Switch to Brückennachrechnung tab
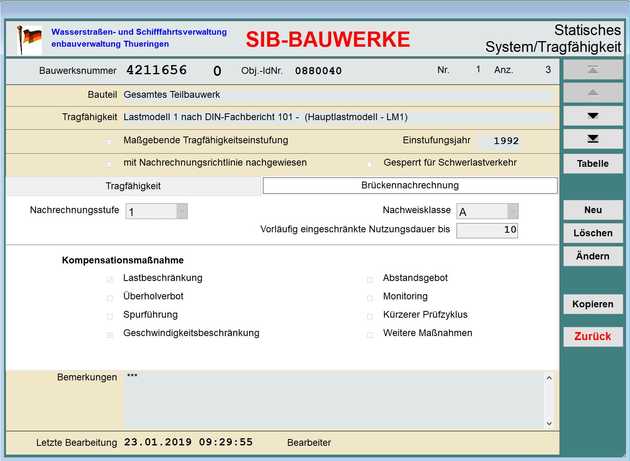Screen dimensions: 630x461 point(410,185)
